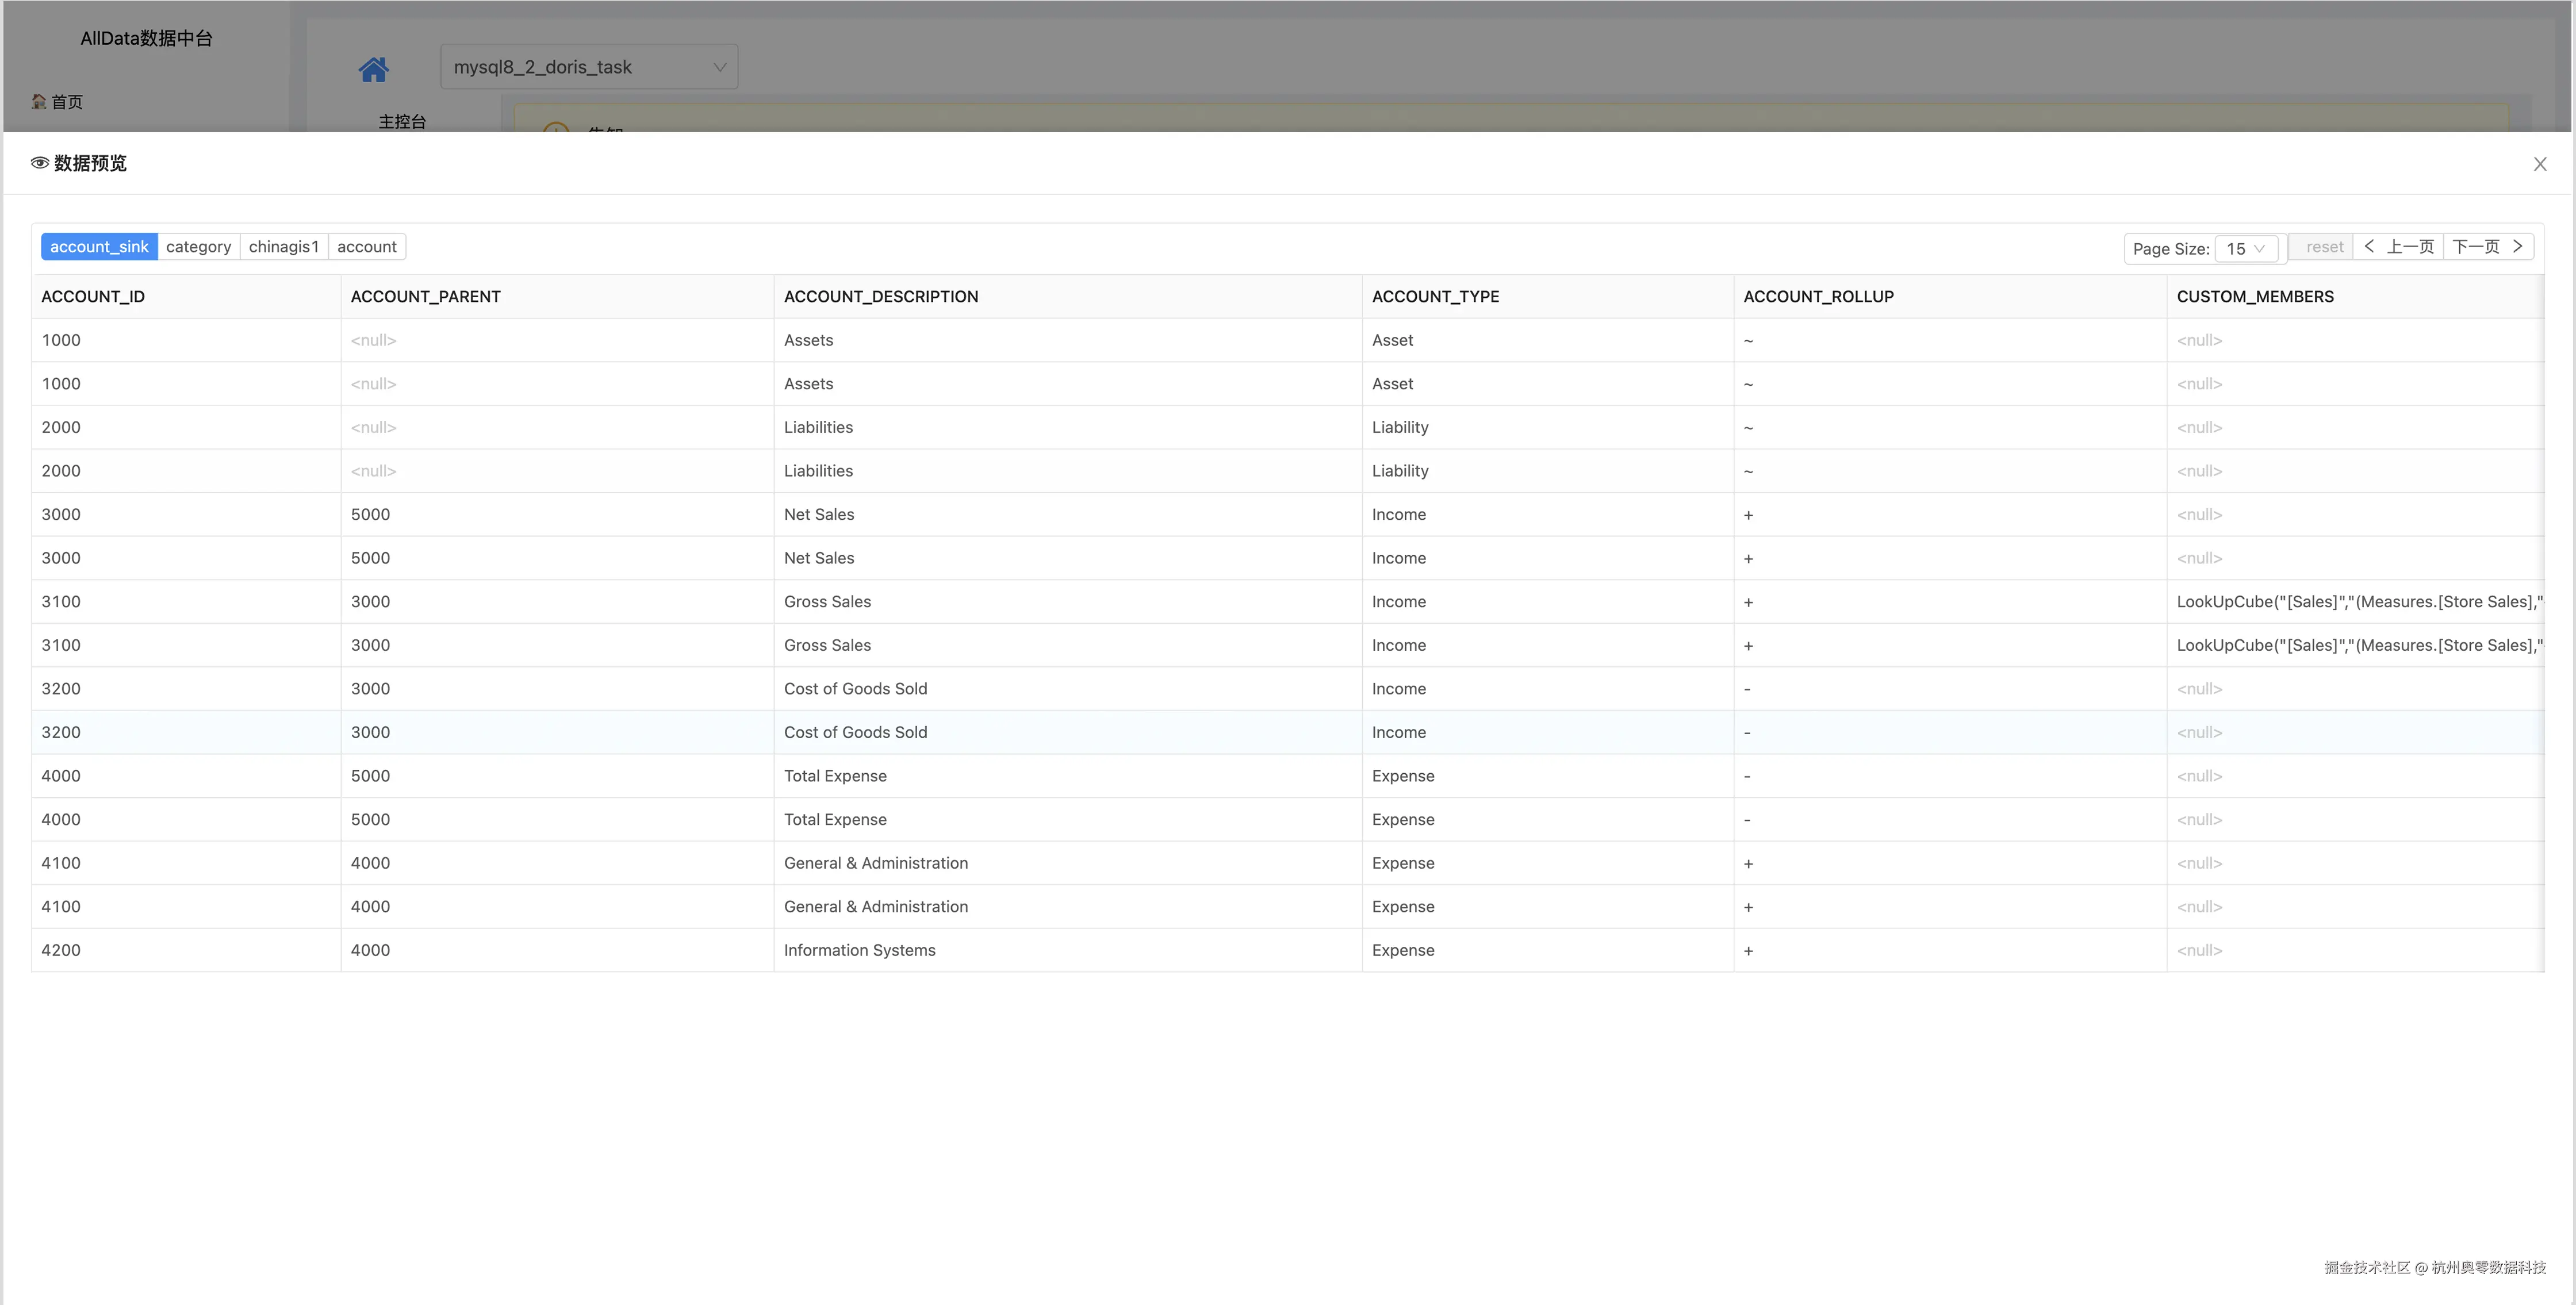Select the account_sink tab
This screenshot has width=2576, height=1305.
pos(99,247)
